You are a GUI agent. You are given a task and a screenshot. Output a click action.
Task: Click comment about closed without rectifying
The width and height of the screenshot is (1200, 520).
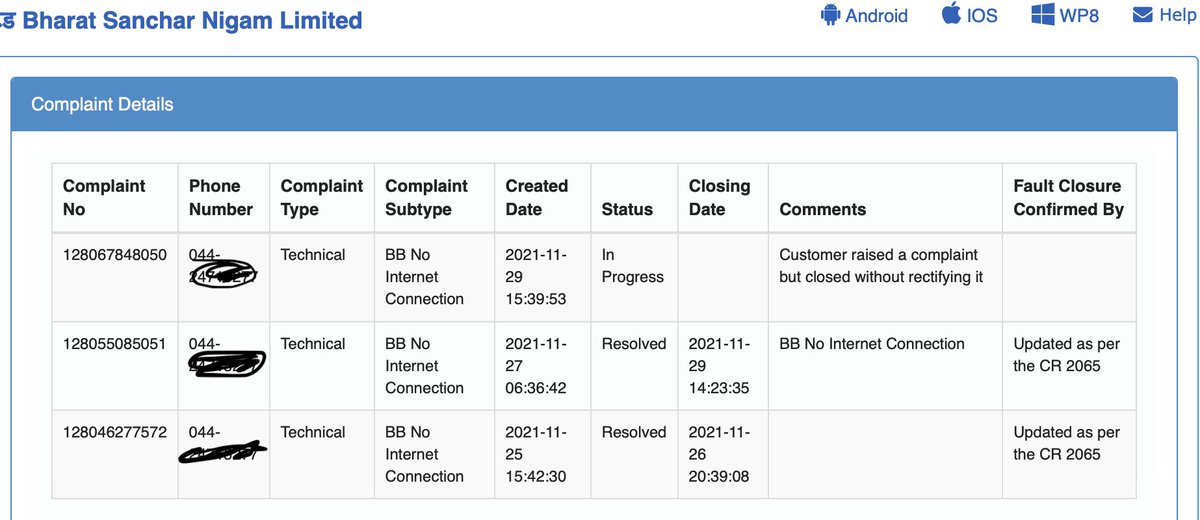(882, 266)
